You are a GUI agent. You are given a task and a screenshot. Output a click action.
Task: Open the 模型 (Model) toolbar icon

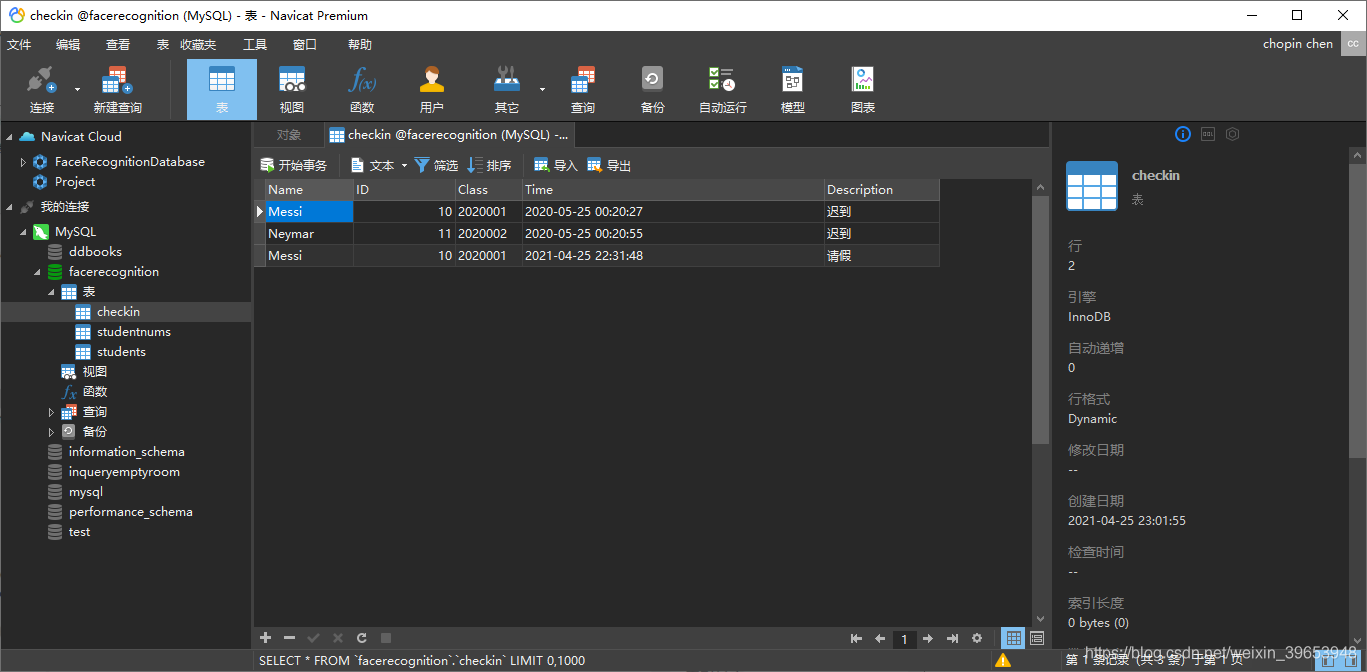792,88
